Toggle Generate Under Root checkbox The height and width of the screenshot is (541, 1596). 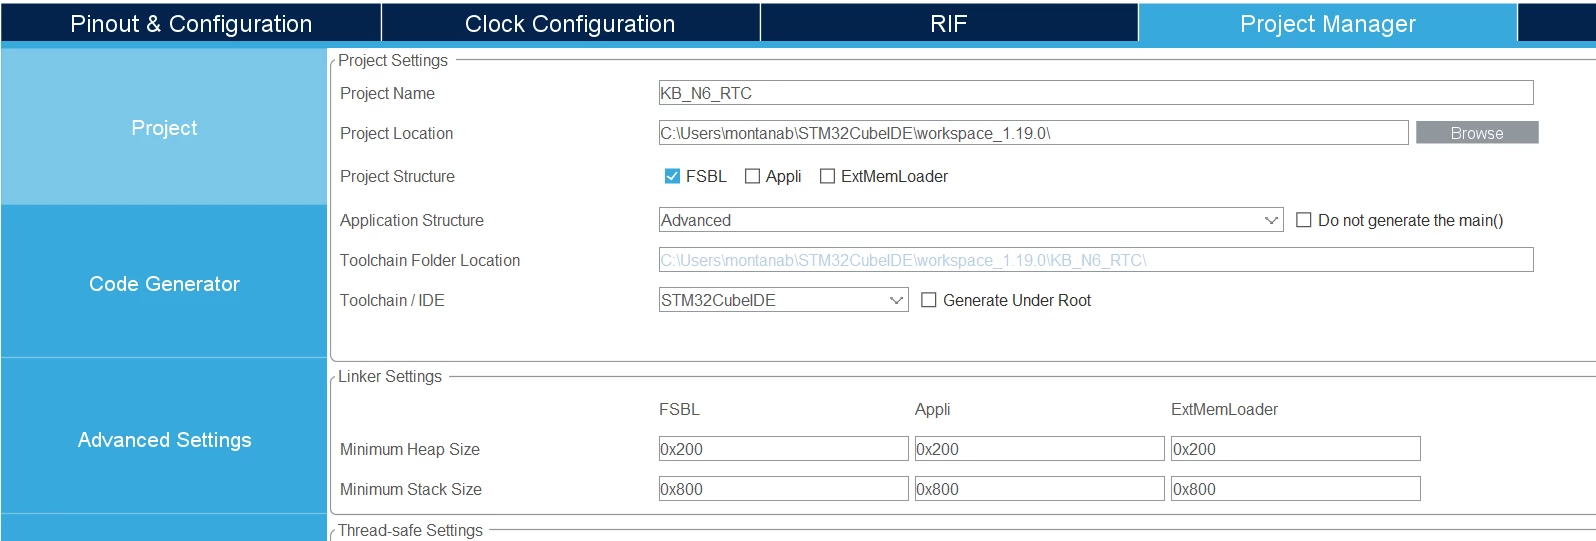[928, 300]
